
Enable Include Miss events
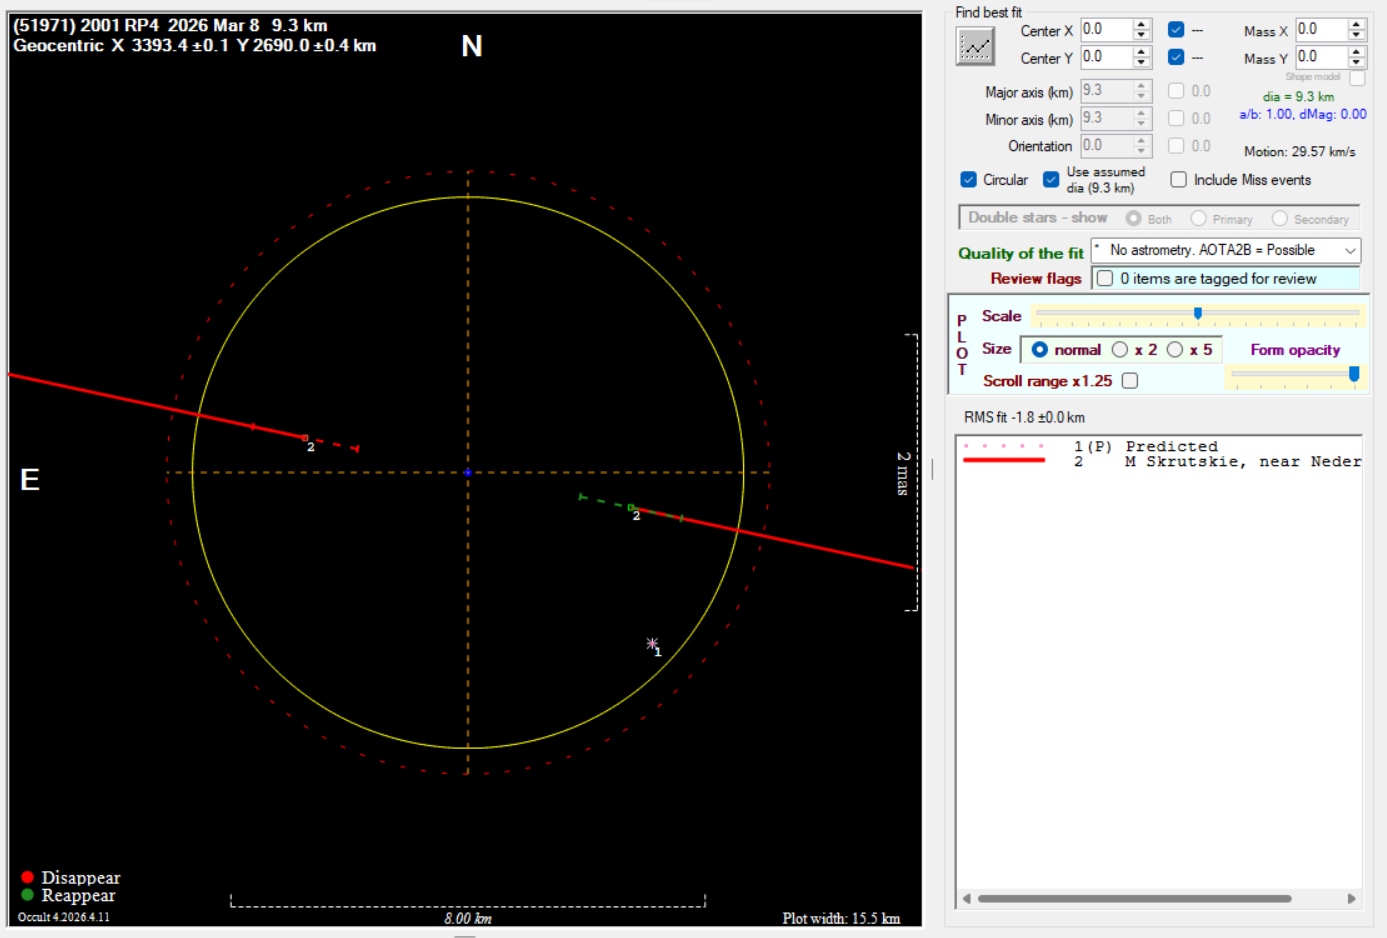coord(1179,180)
